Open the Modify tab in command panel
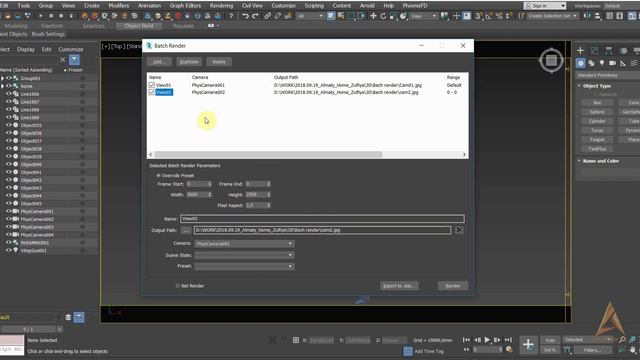The image size is (640, 360). [594, 50]
